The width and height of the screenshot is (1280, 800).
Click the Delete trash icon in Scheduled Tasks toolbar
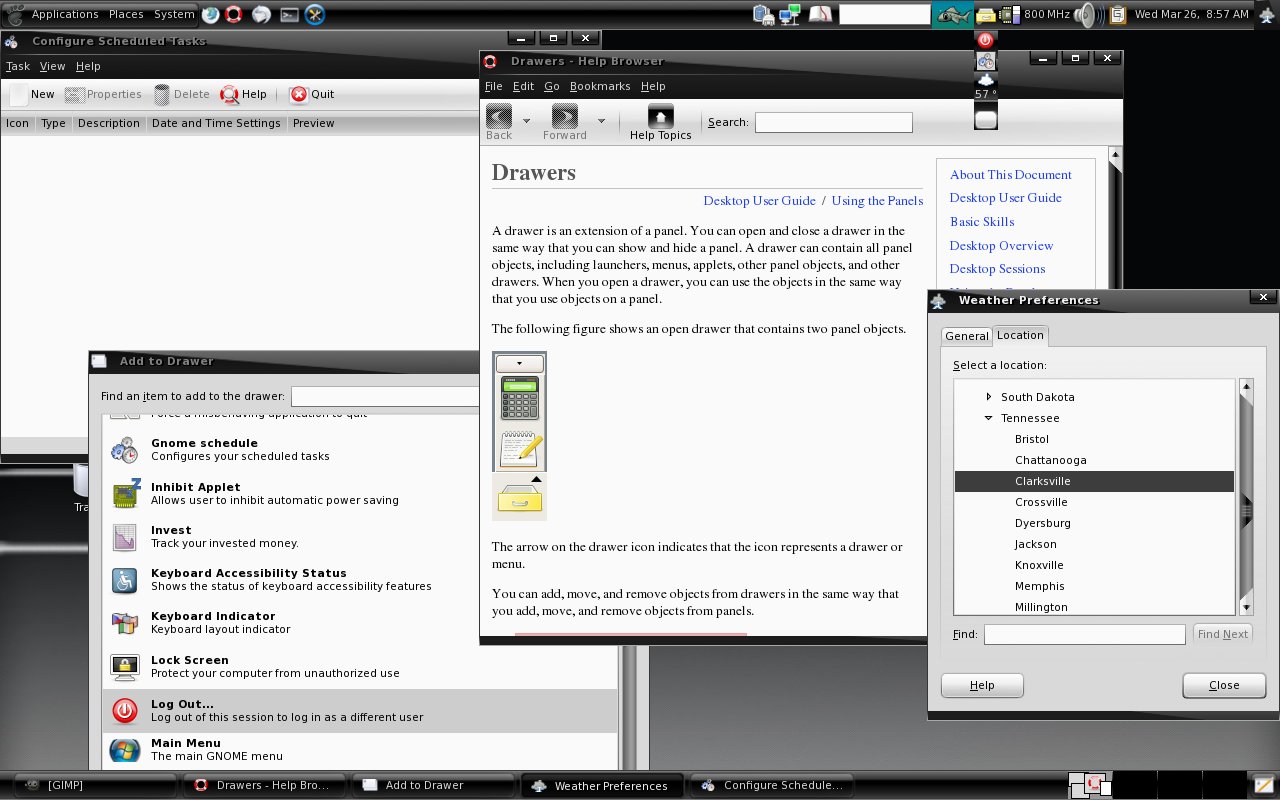pos(162,95)
